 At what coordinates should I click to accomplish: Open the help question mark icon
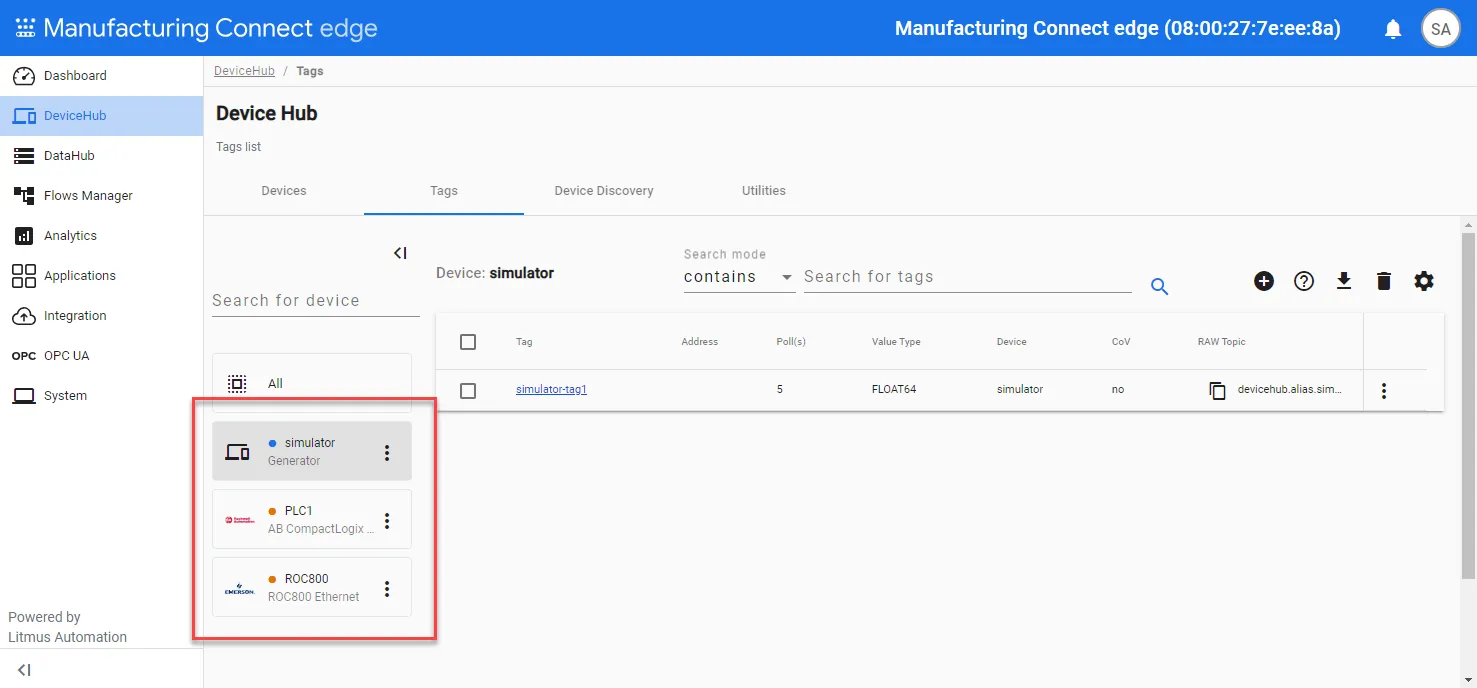tap(1304, 281)
